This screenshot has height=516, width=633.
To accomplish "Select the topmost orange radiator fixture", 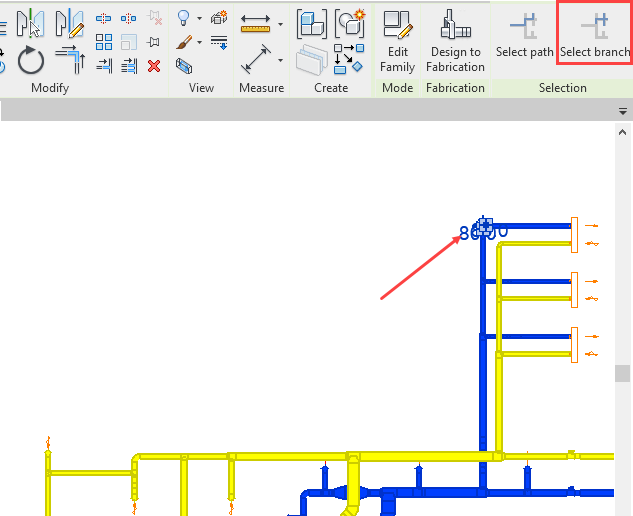I will 574,235.
